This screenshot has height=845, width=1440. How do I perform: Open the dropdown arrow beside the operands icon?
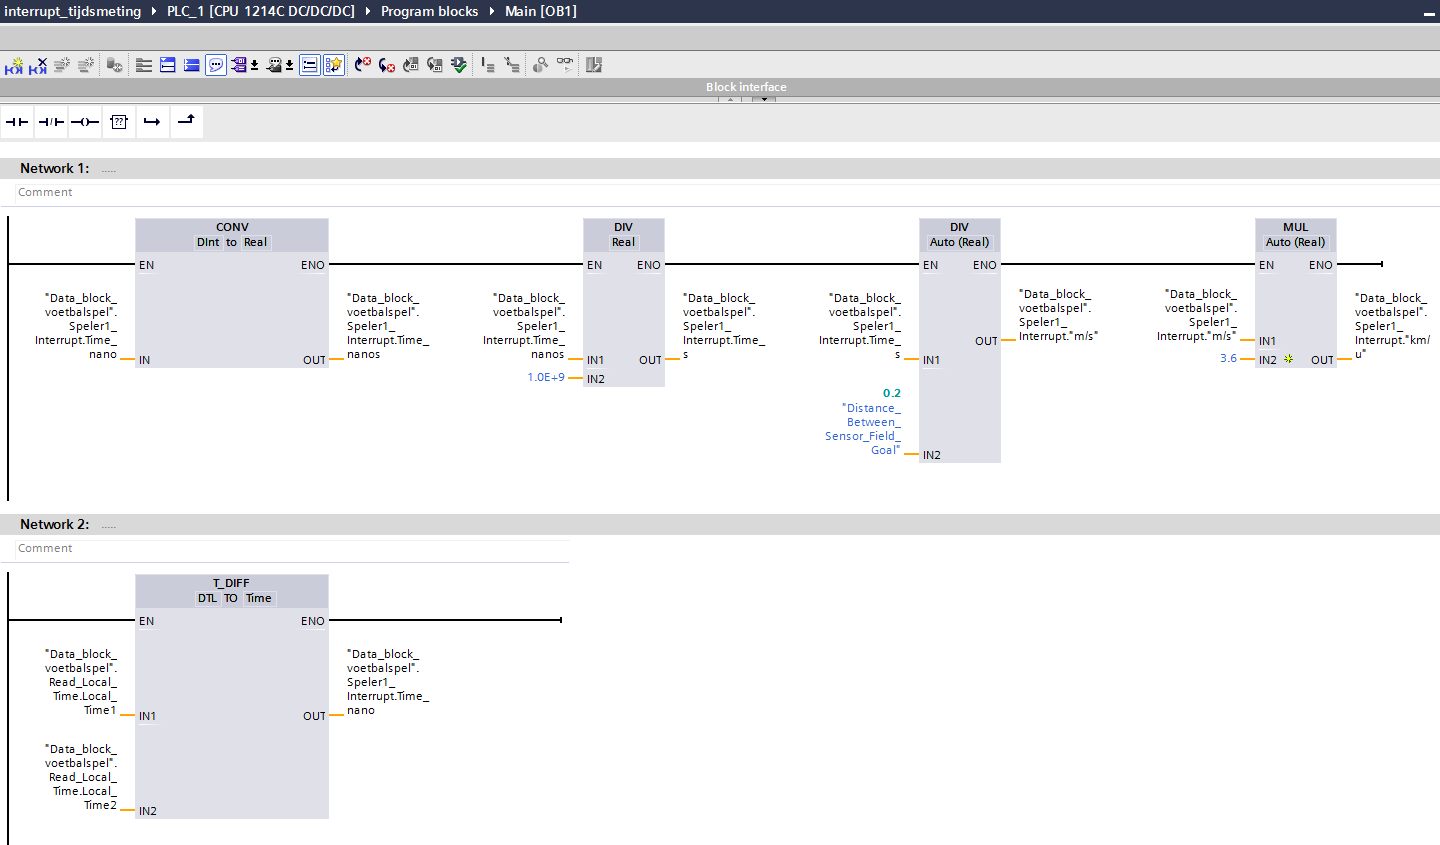(x=255, y=65)
